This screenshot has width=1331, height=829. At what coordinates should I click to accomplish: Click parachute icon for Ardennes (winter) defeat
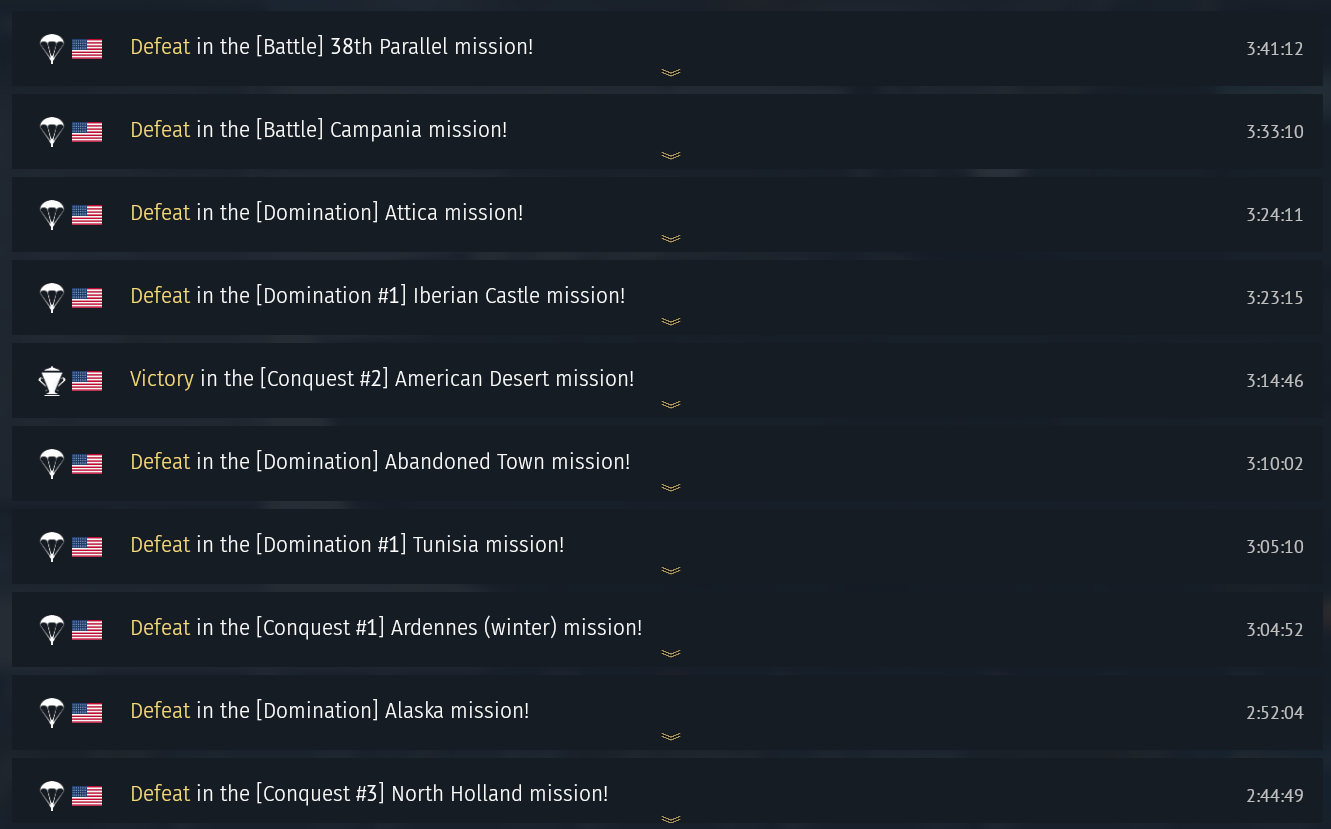51,629
